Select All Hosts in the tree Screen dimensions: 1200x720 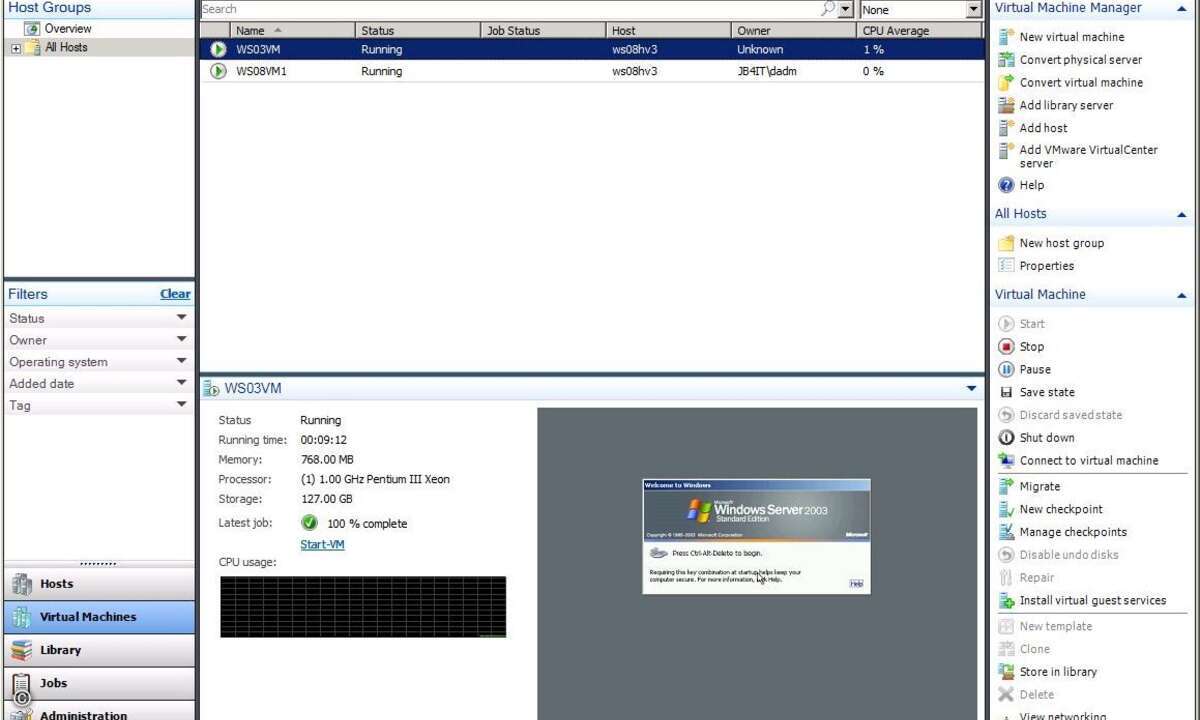pyautogui.click(x=66, y=48)
